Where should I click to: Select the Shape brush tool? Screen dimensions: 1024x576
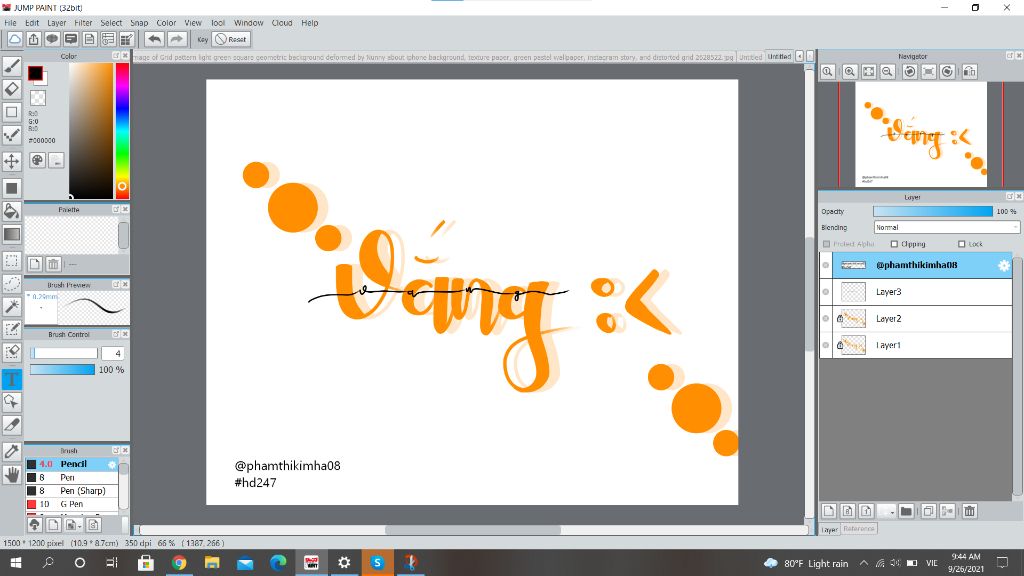(12, 112)
